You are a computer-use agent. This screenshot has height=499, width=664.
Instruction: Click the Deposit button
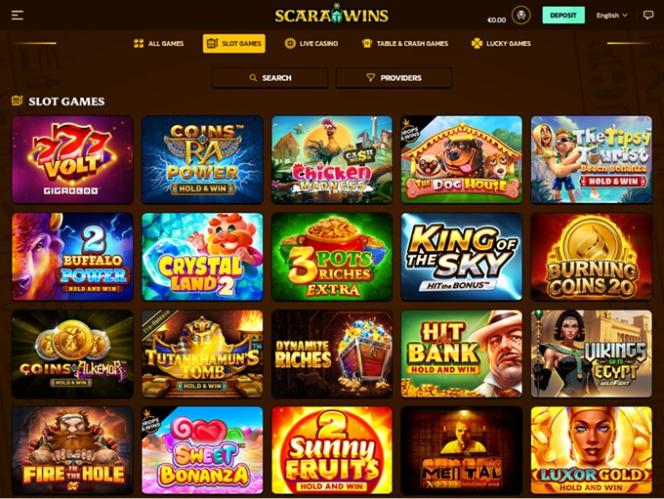pyautogui.click(x=563, y=15)
